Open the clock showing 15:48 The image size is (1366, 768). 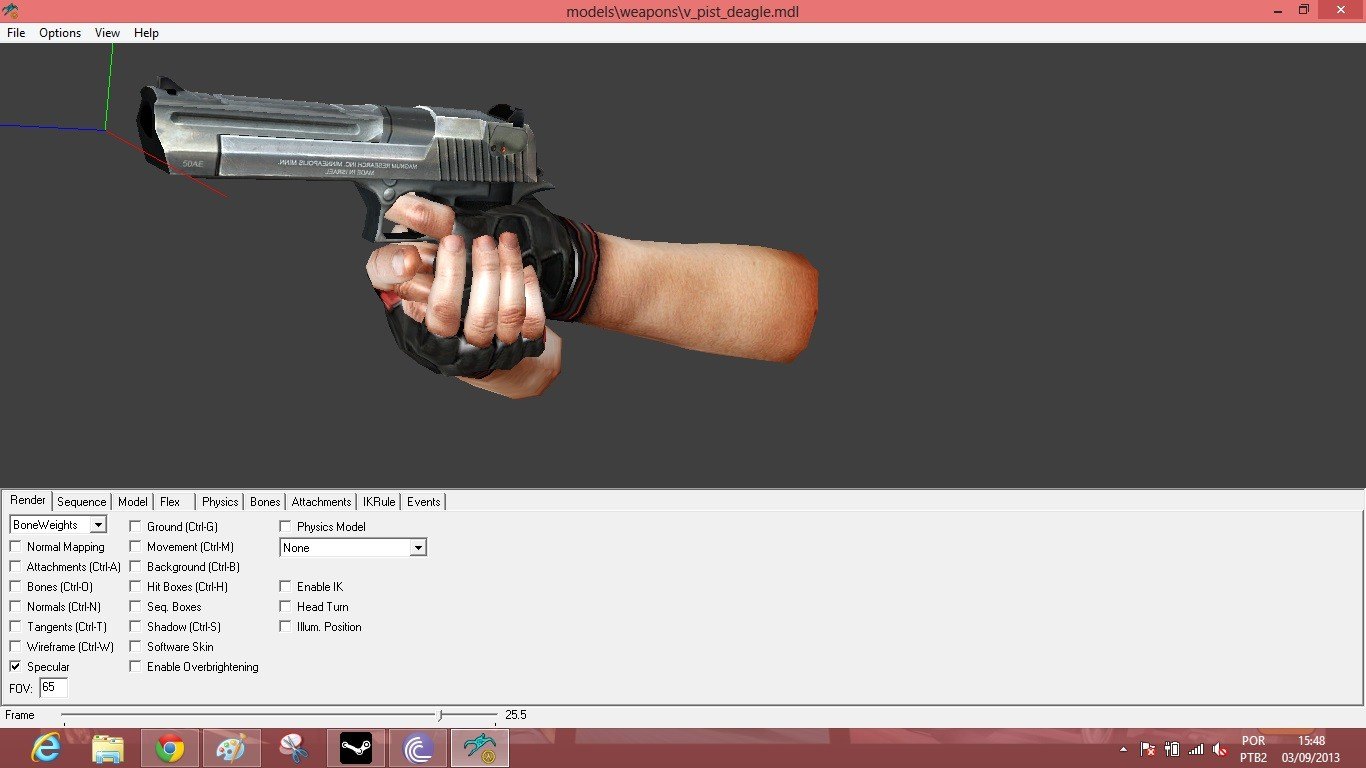1311,749
